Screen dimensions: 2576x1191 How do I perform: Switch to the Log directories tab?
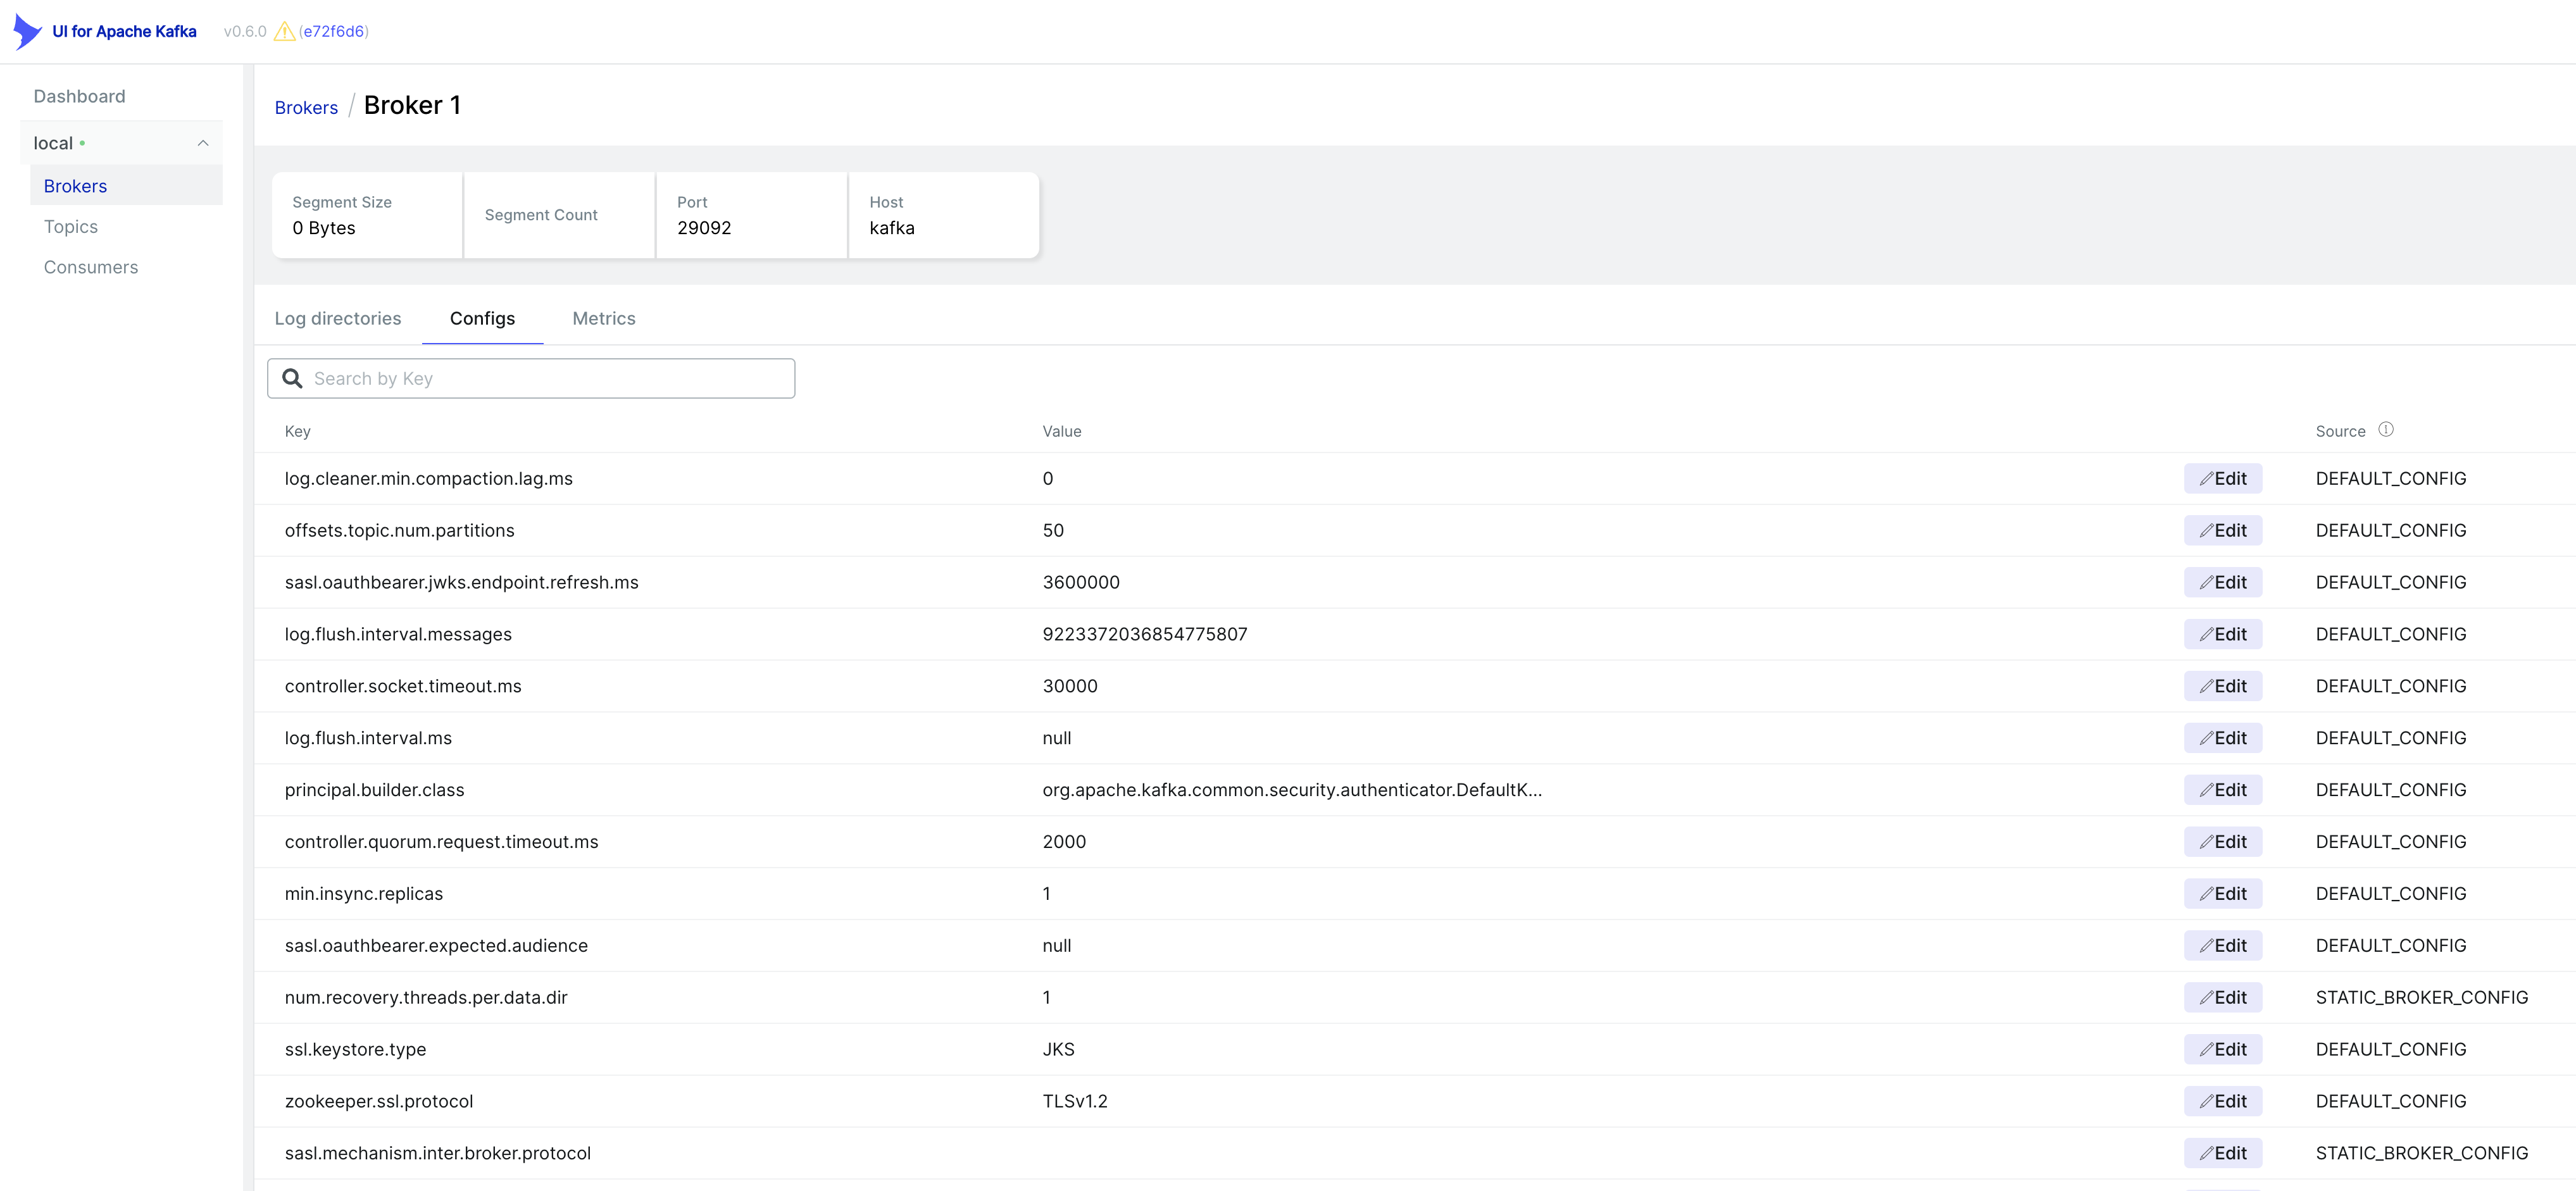tap(338, 318)
